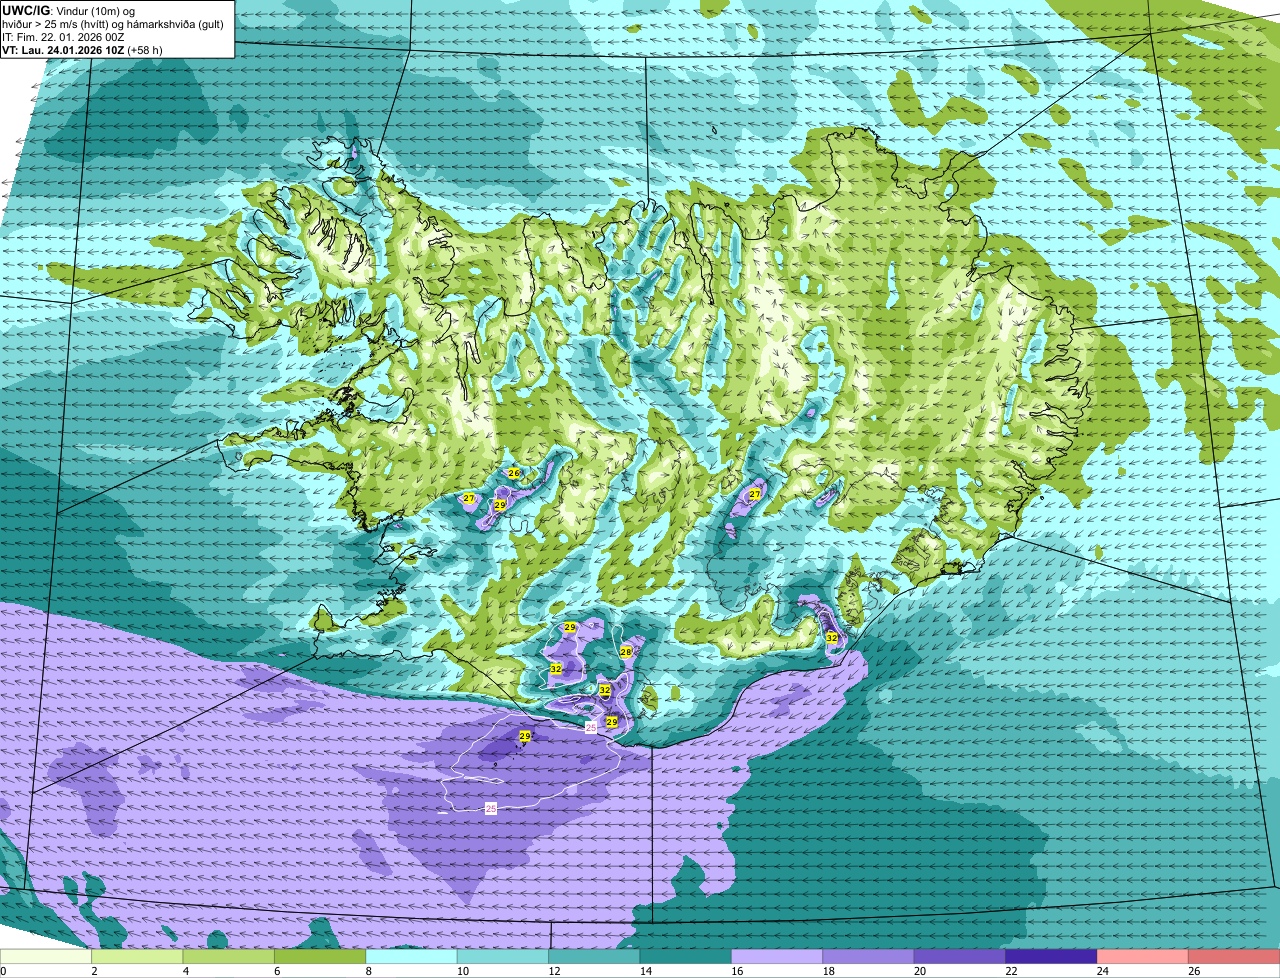The height and width of the screenshot is (978, 1280).
Task: Click the yellow "28" gust label
Action: pyautogui.click(x=626, y=652)
